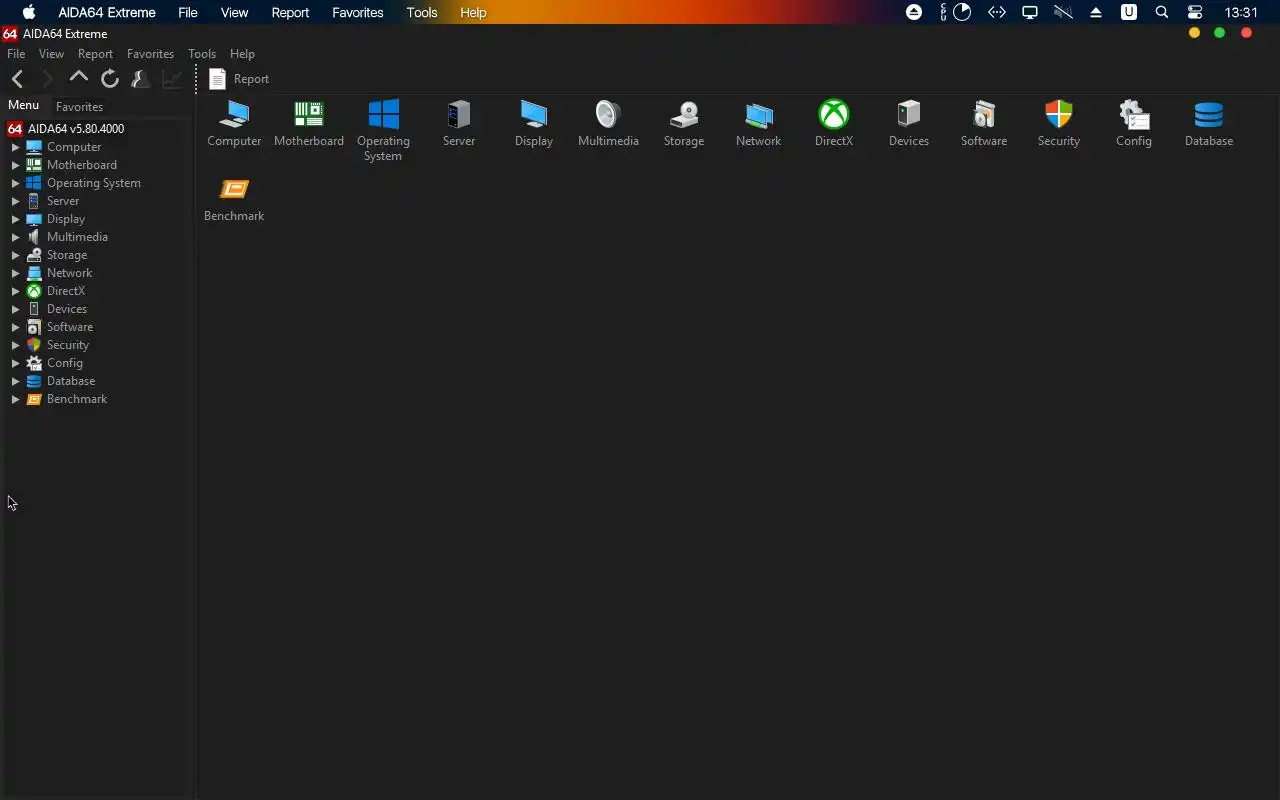Image resolution: width=1280 pixels, height=800 pixels.
Task: Open the user favorites toolbar icon
Action: click(x=141, y=78)
